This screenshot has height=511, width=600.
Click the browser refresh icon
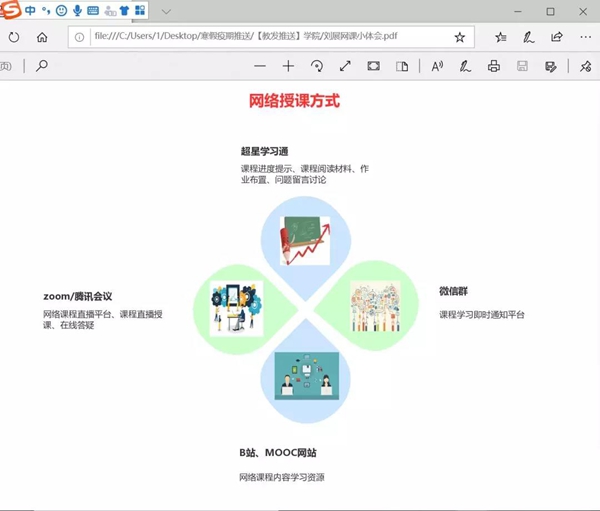coord(14,37)
